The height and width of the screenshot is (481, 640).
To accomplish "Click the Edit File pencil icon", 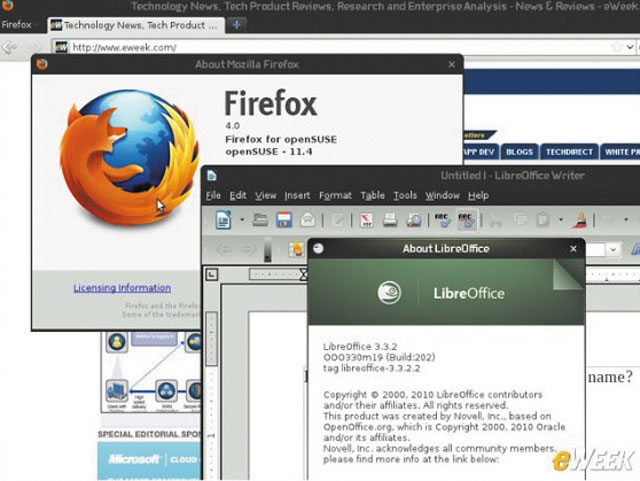I will (338, 220).
